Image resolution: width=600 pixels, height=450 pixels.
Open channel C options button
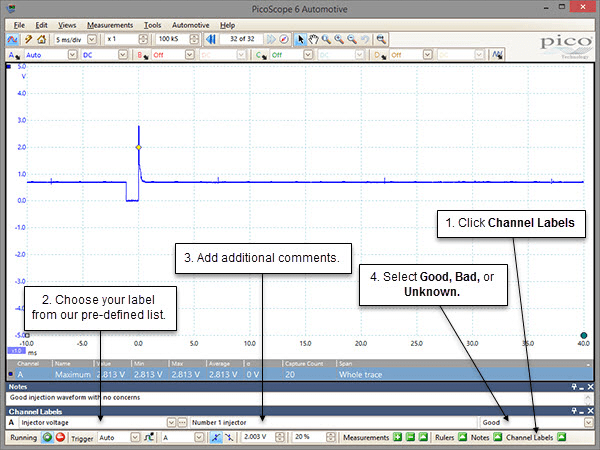(261, 55)
